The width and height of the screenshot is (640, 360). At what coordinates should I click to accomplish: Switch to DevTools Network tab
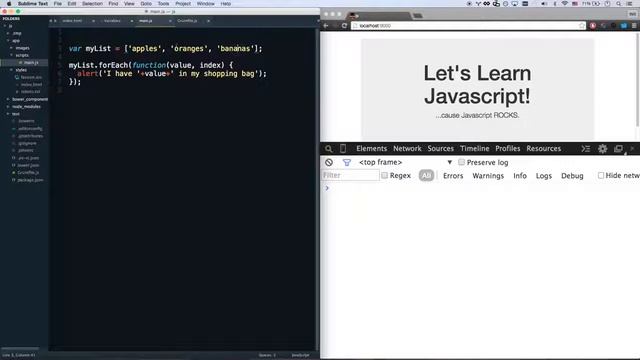pos(407,149)
